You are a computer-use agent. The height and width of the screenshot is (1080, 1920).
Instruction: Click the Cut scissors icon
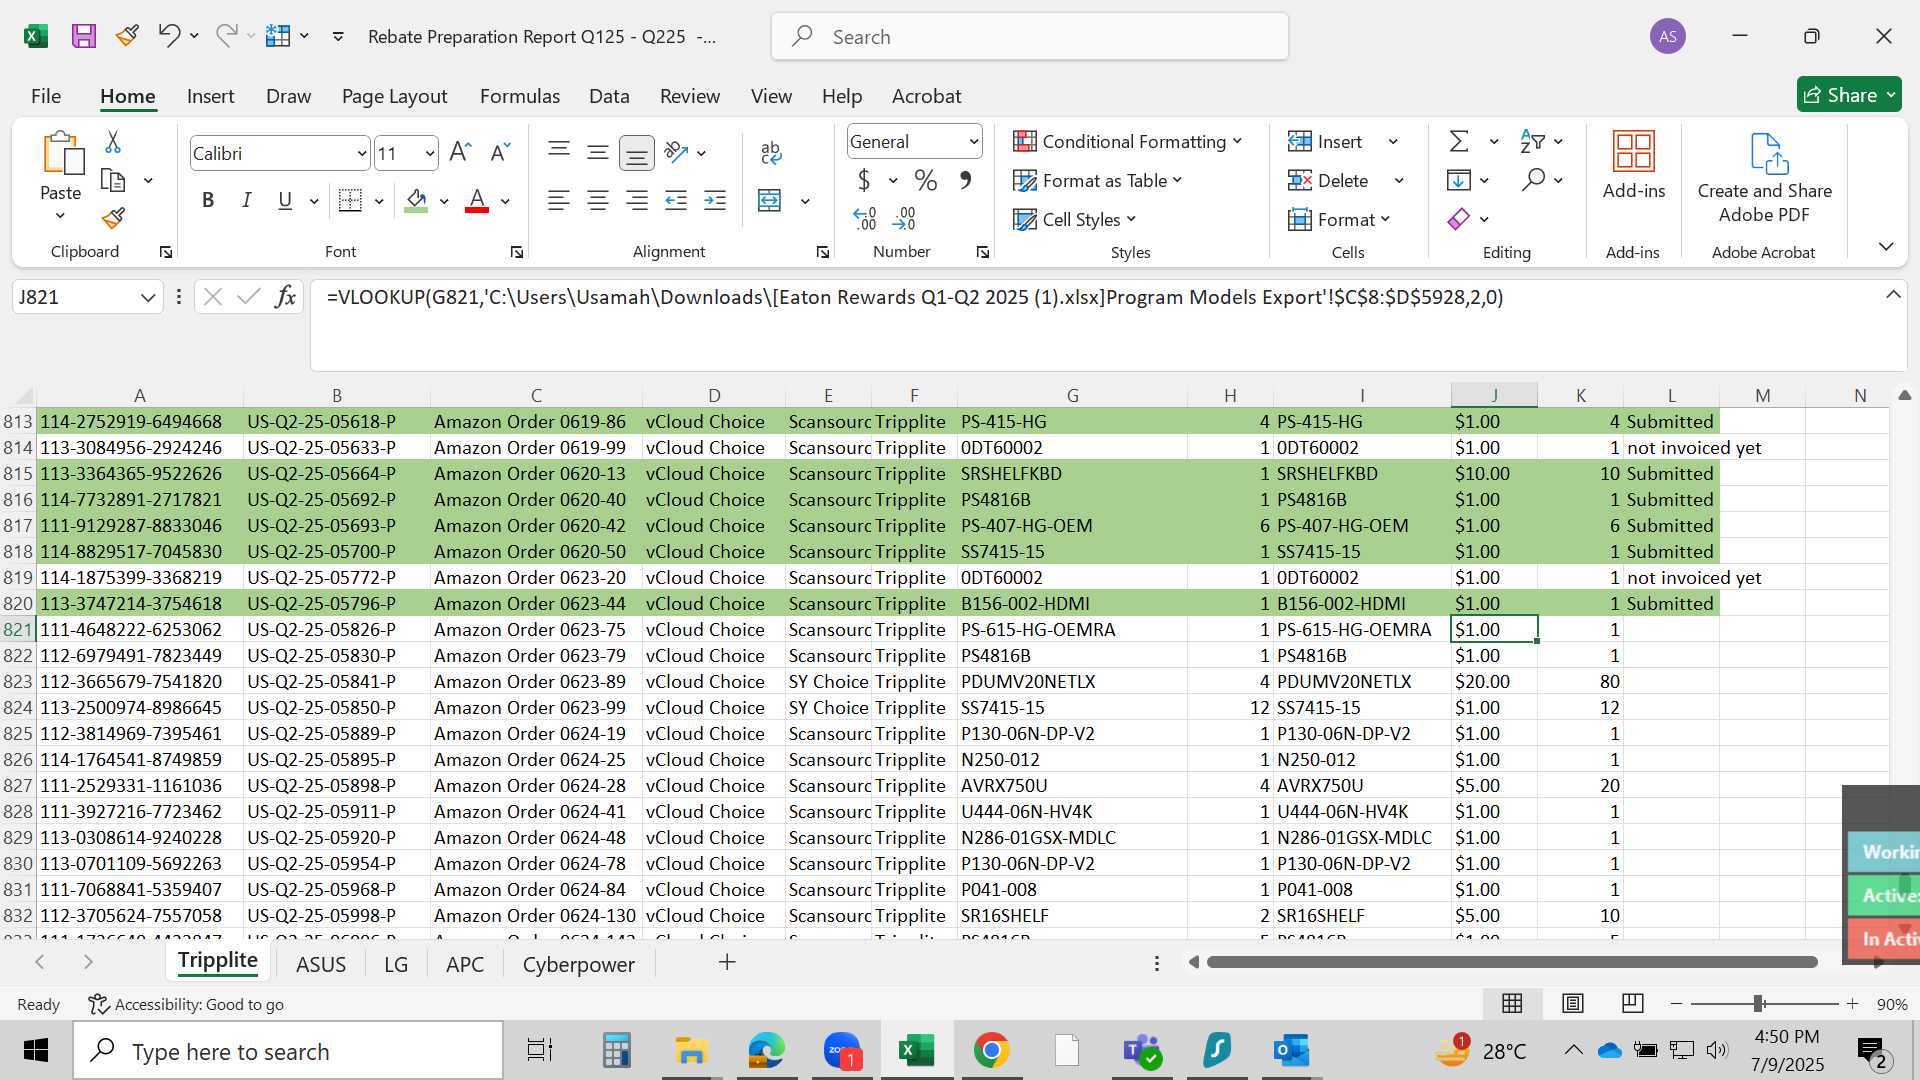tap(113, 142)
